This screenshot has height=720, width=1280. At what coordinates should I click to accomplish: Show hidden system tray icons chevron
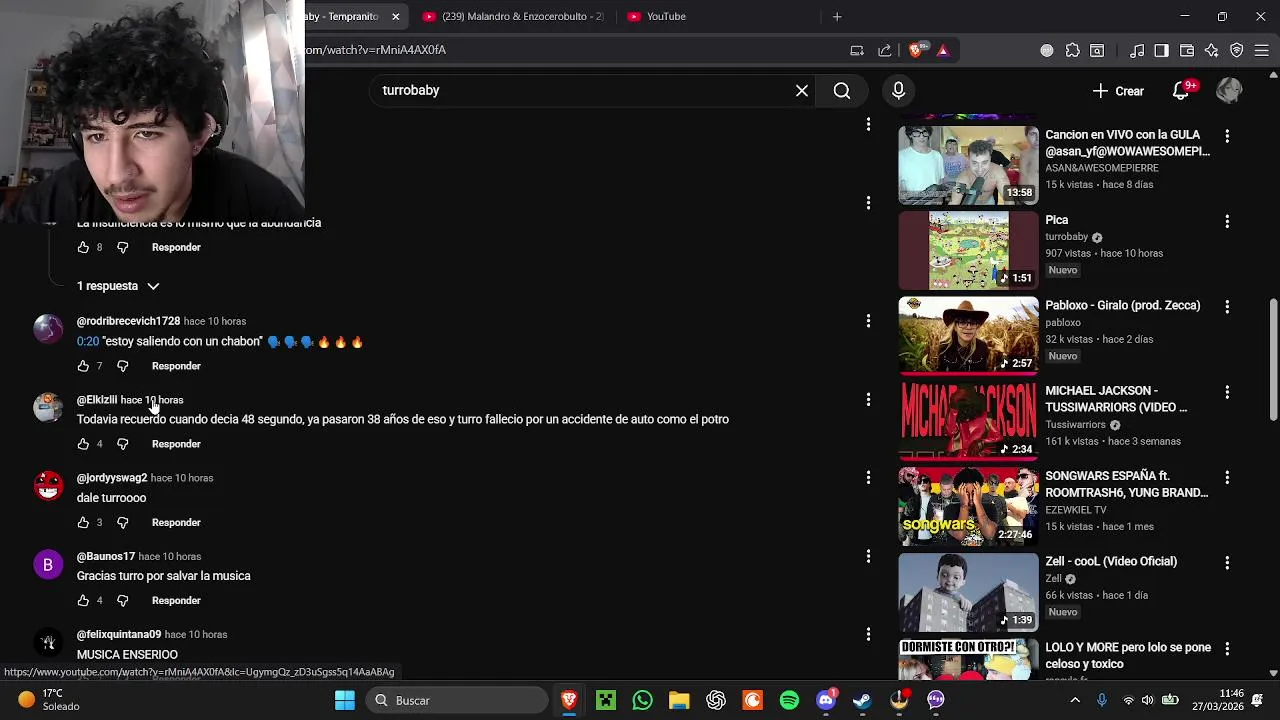point(1075,701)
